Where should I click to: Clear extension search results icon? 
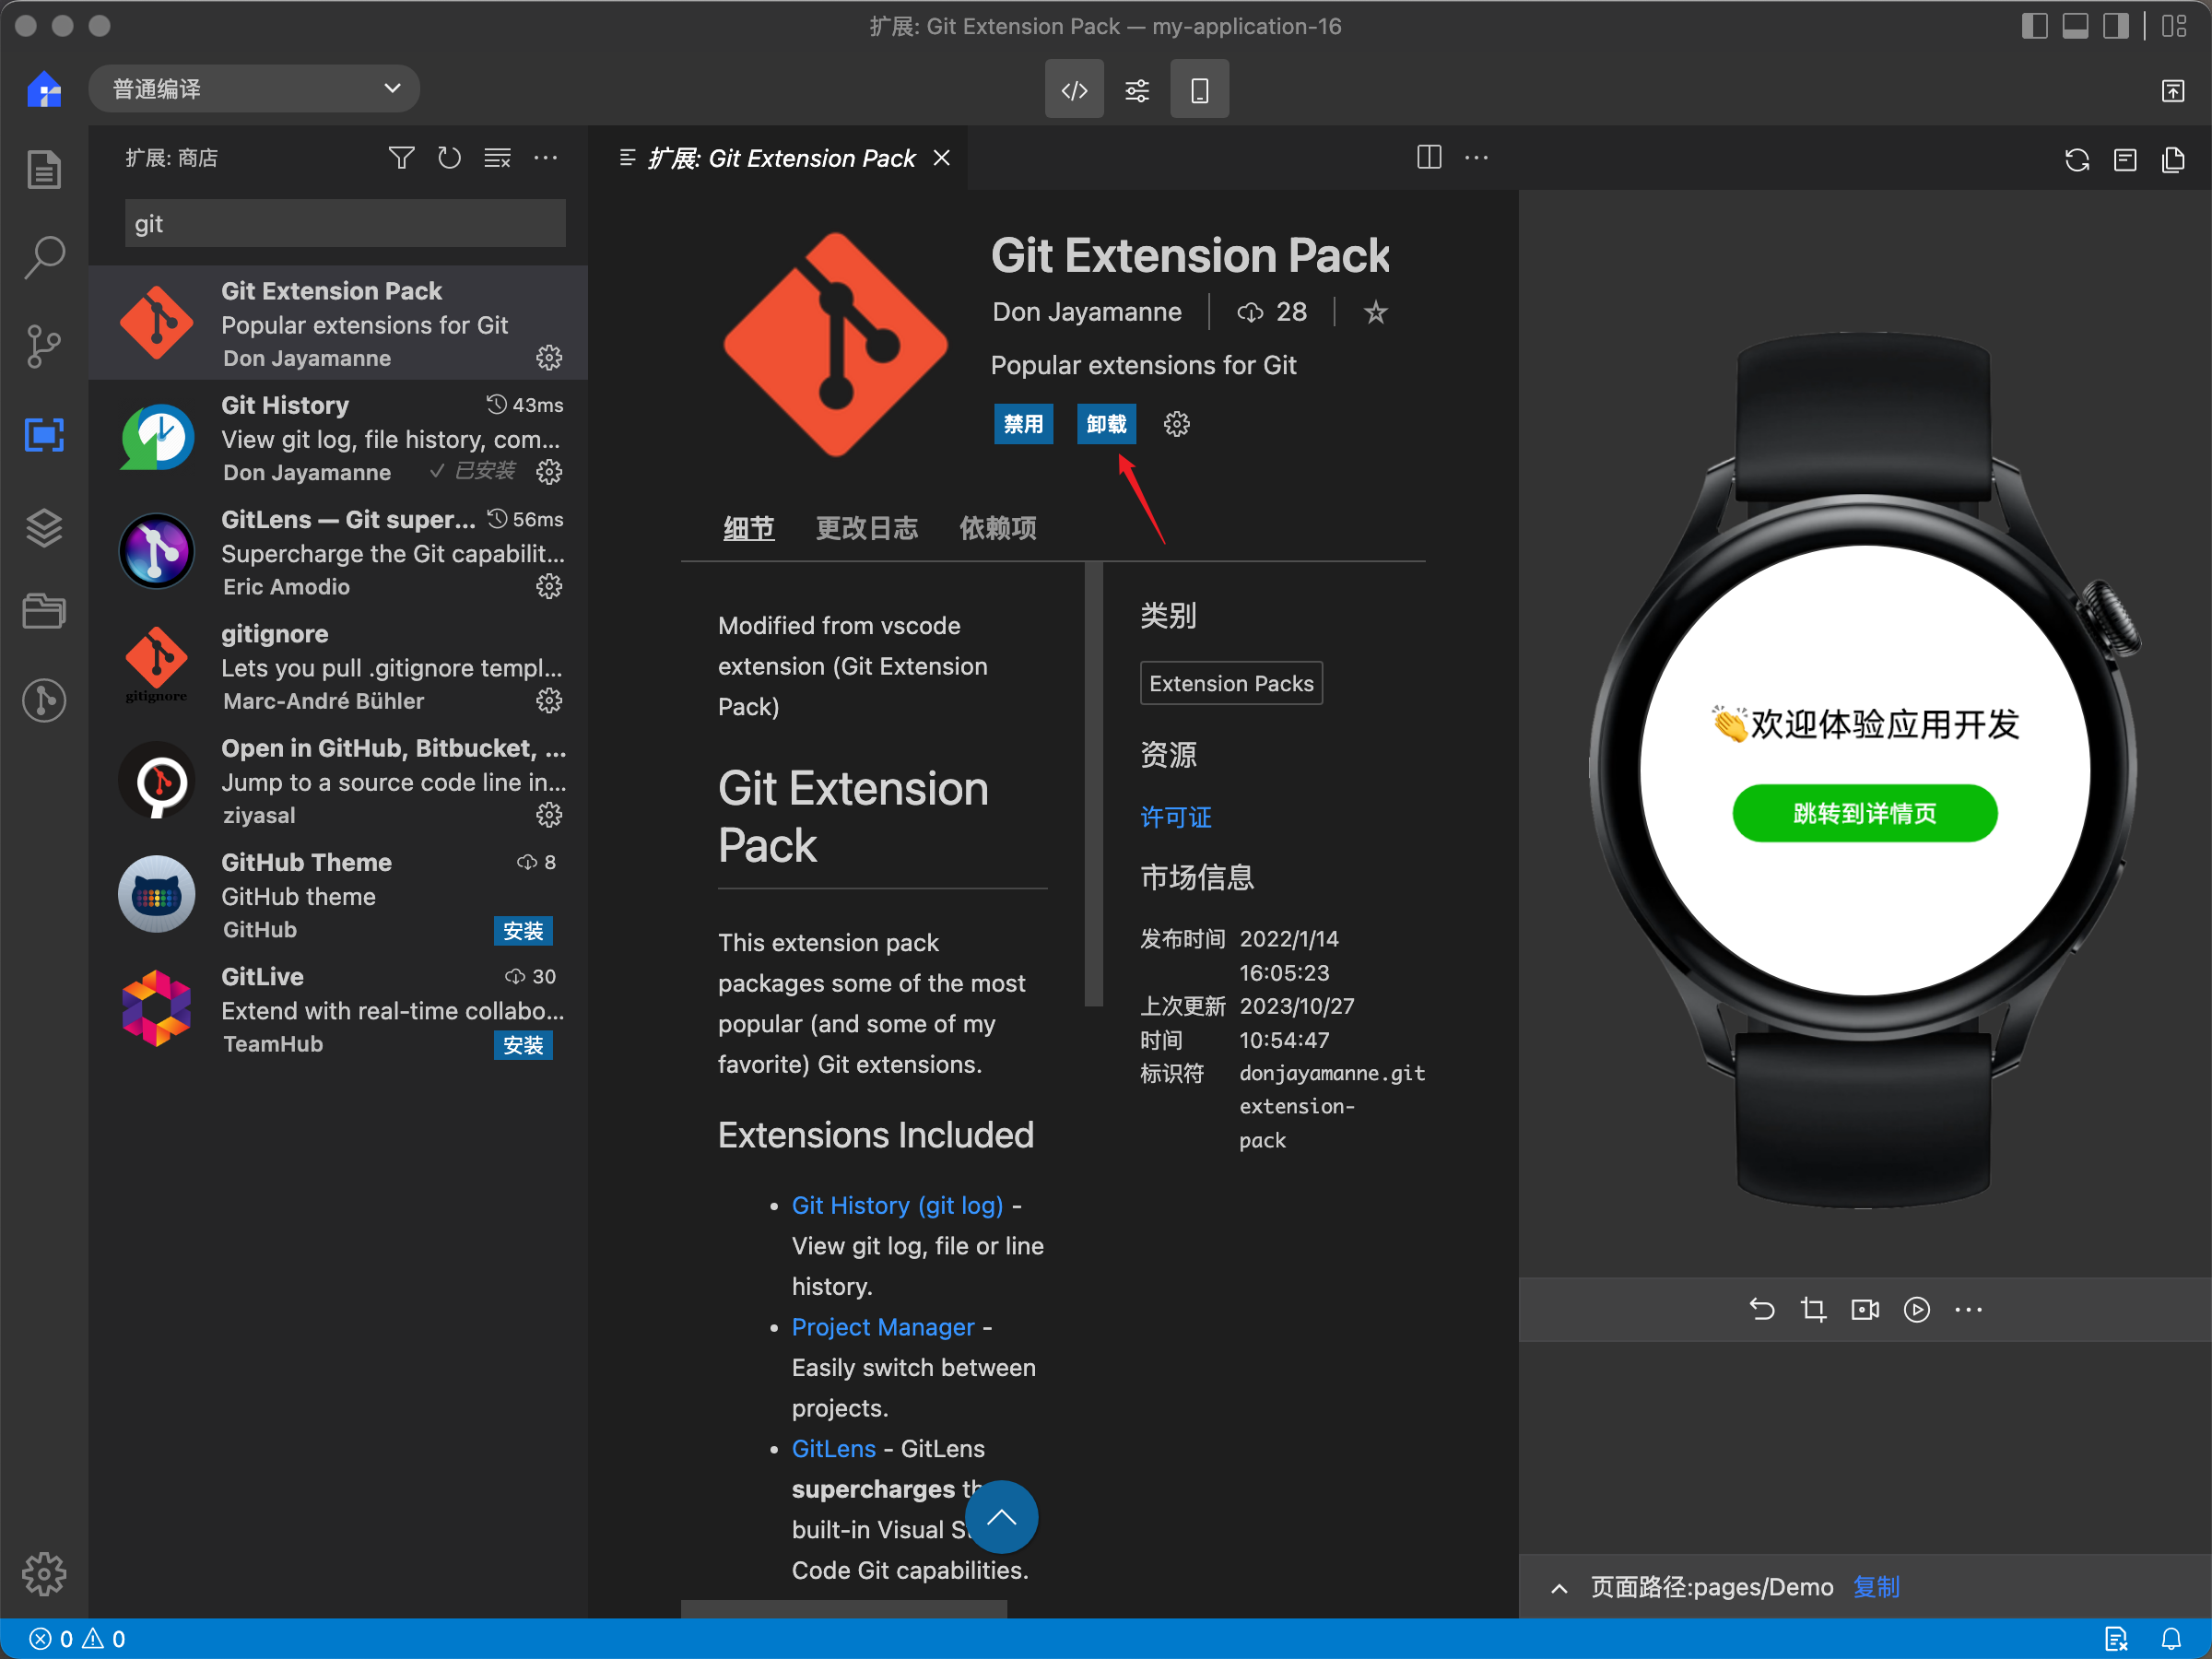tap(497, 158)
